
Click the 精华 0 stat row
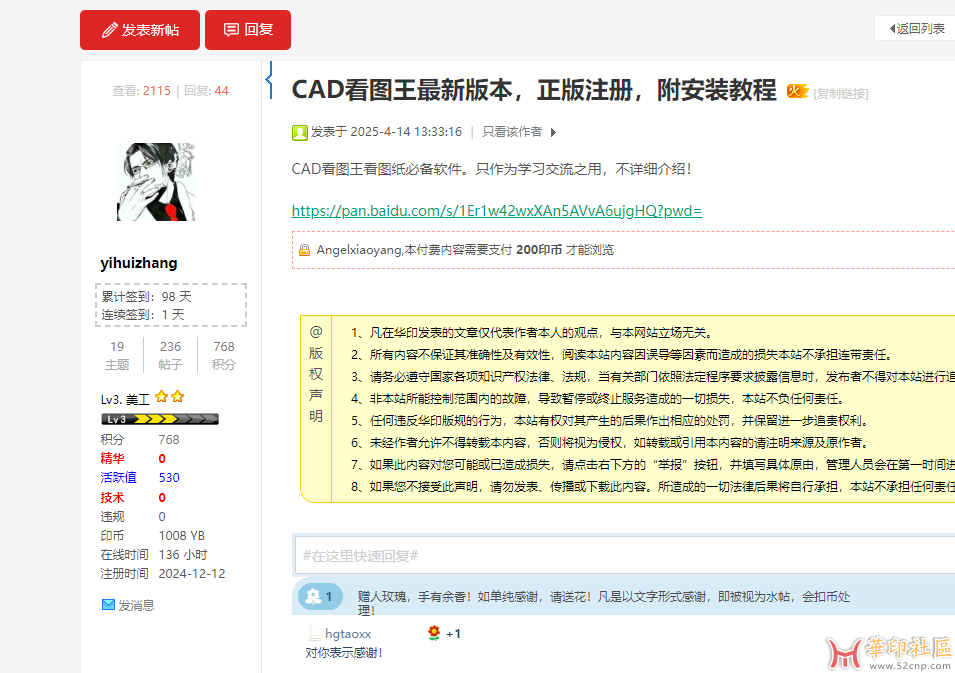click(x=133, y=459)
